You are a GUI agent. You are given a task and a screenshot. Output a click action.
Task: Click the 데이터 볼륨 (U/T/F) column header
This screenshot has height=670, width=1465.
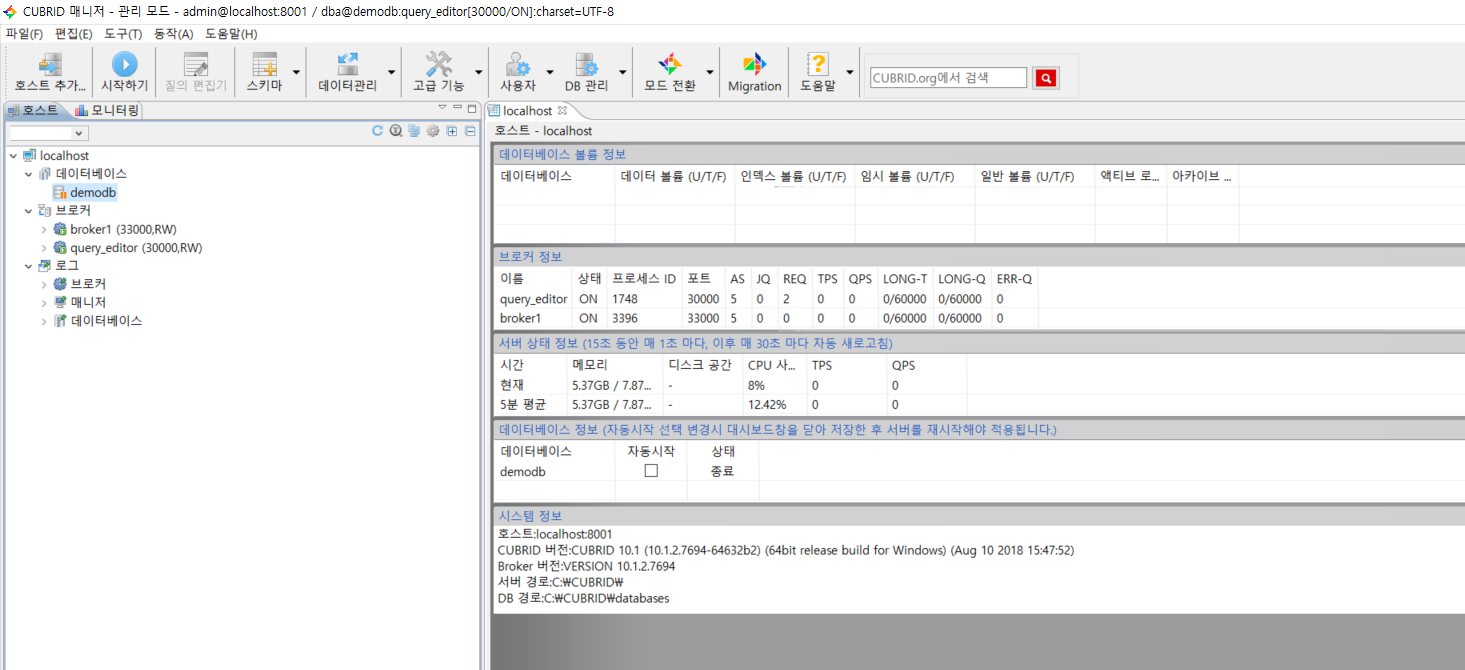coord(673,176)
